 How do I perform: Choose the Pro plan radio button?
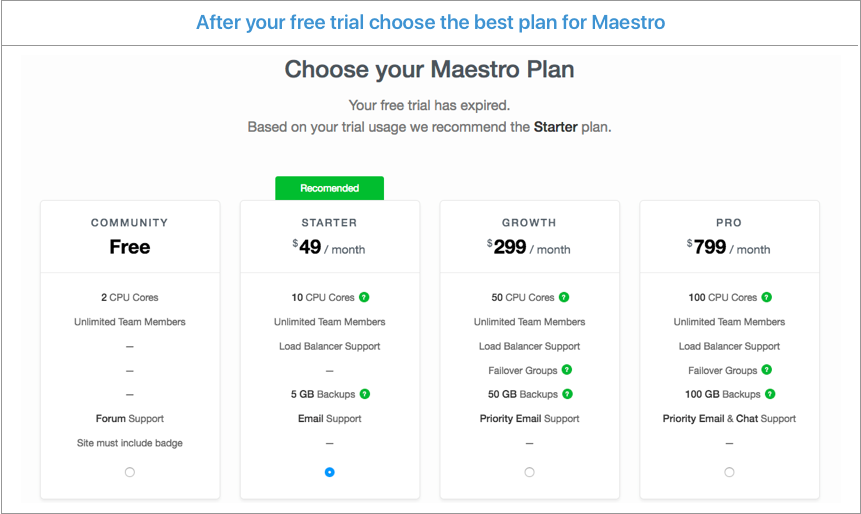(730, 472)
